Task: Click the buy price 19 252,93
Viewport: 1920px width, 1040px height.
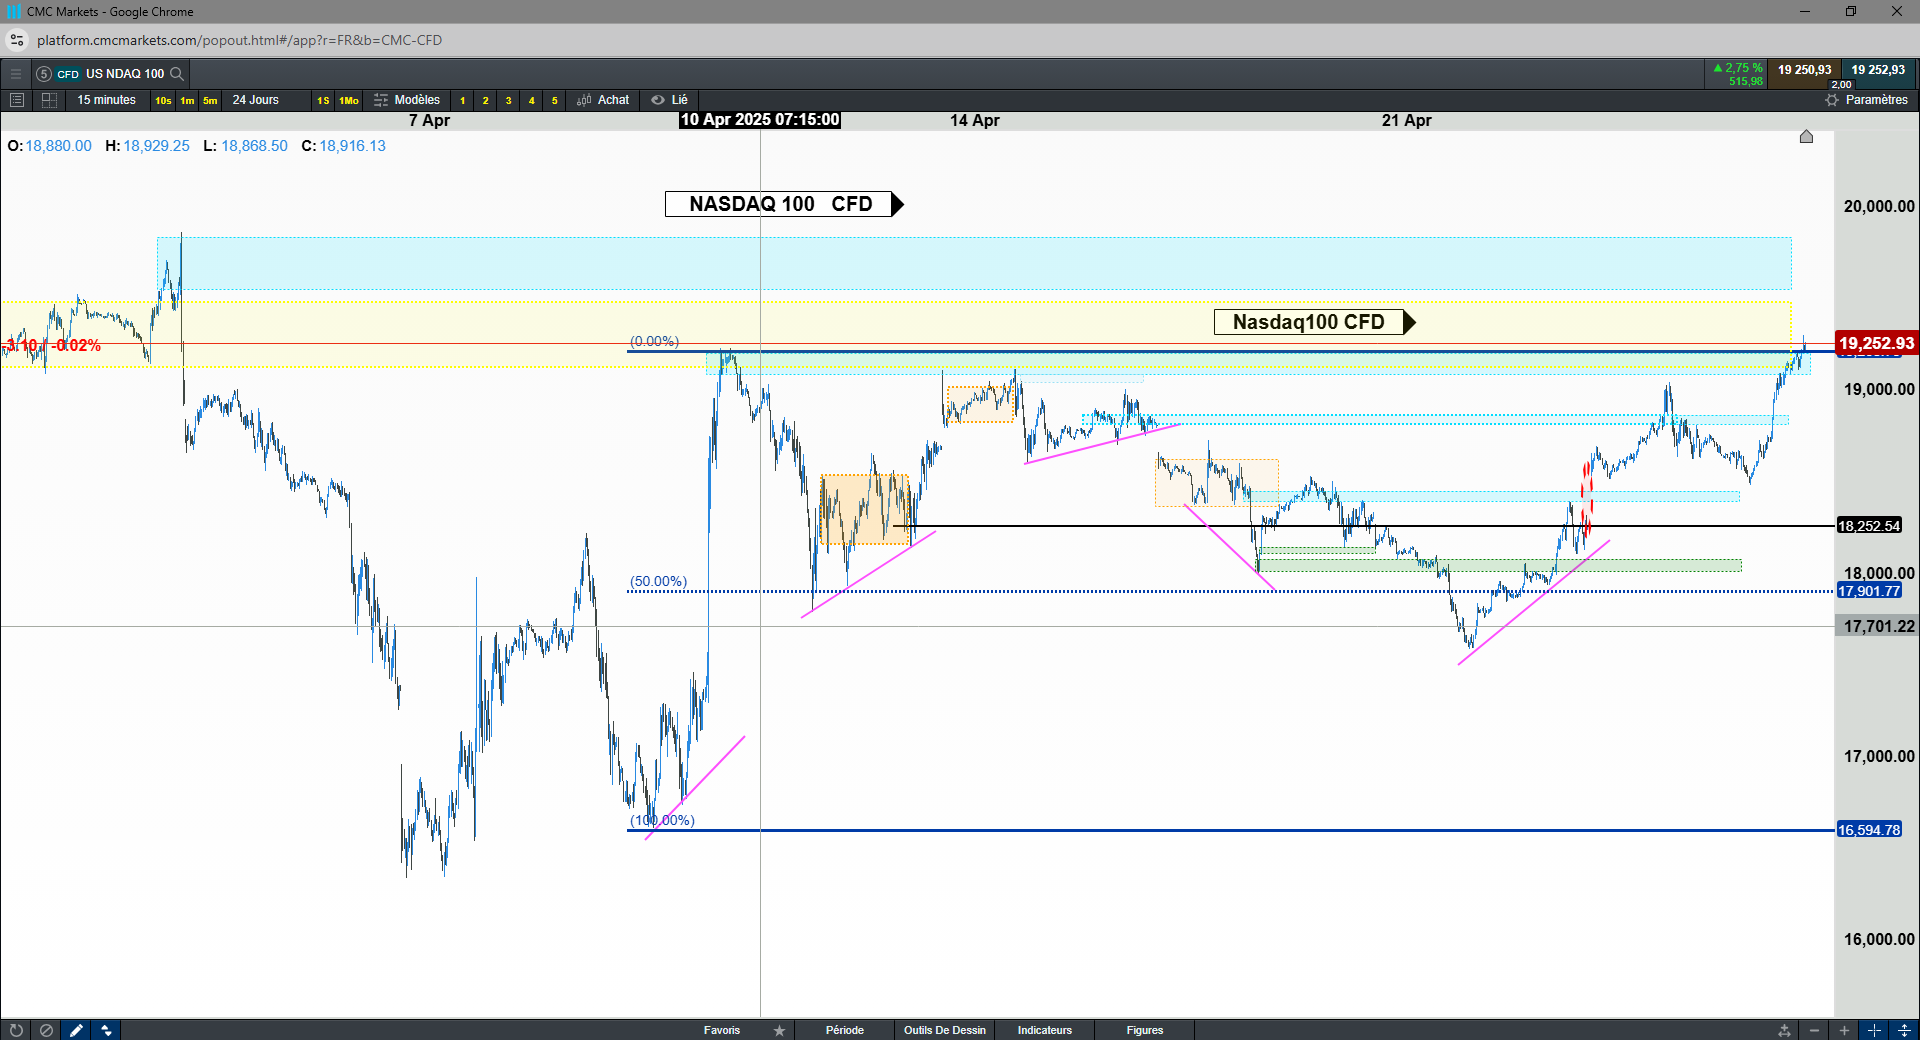Action: click(x=1878, y=70)
